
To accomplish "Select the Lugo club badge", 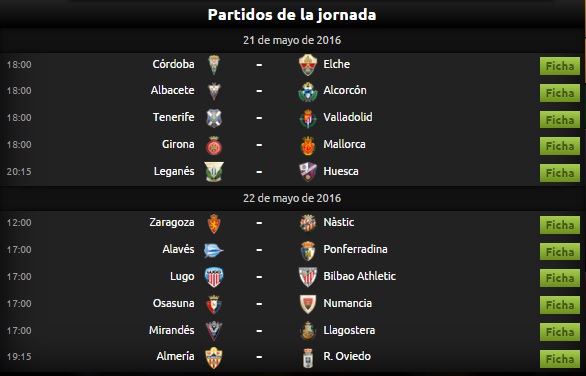I will tap(214, 277).
